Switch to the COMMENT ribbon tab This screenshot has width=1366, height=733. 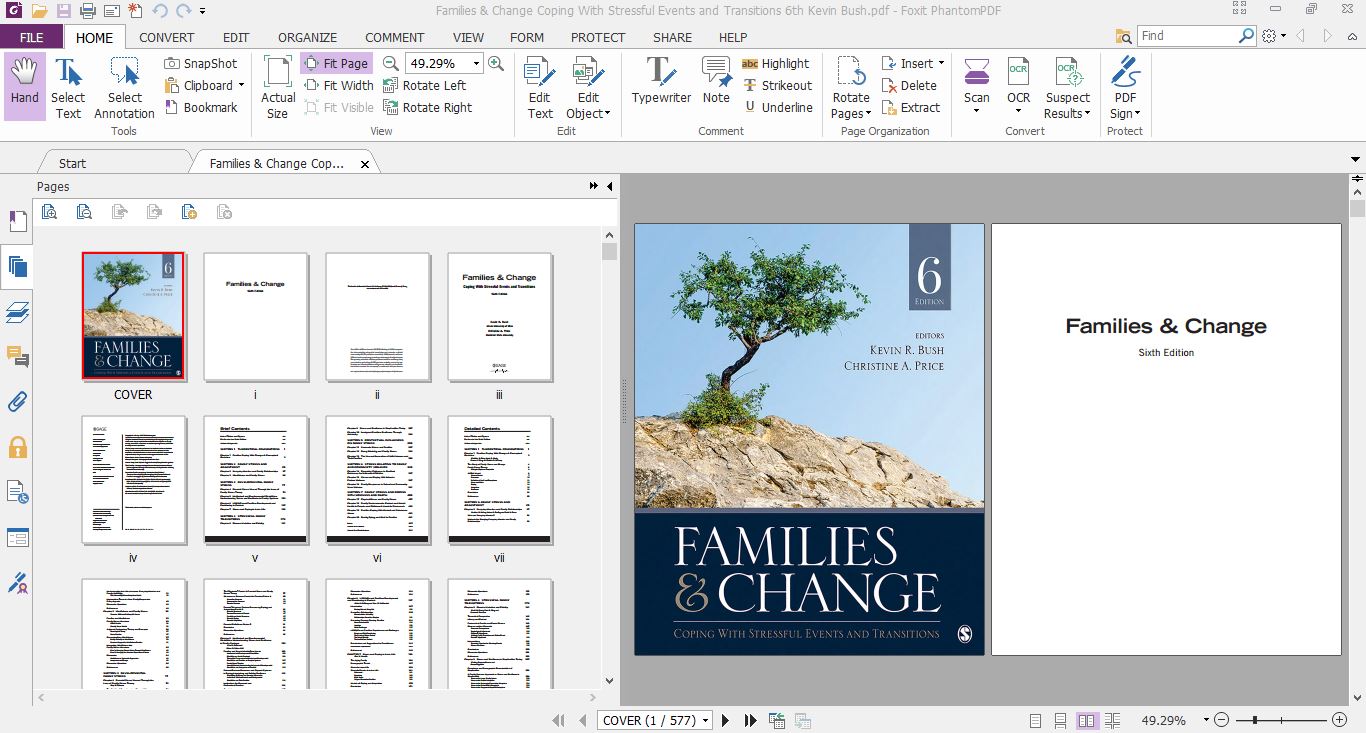point(395,37)
